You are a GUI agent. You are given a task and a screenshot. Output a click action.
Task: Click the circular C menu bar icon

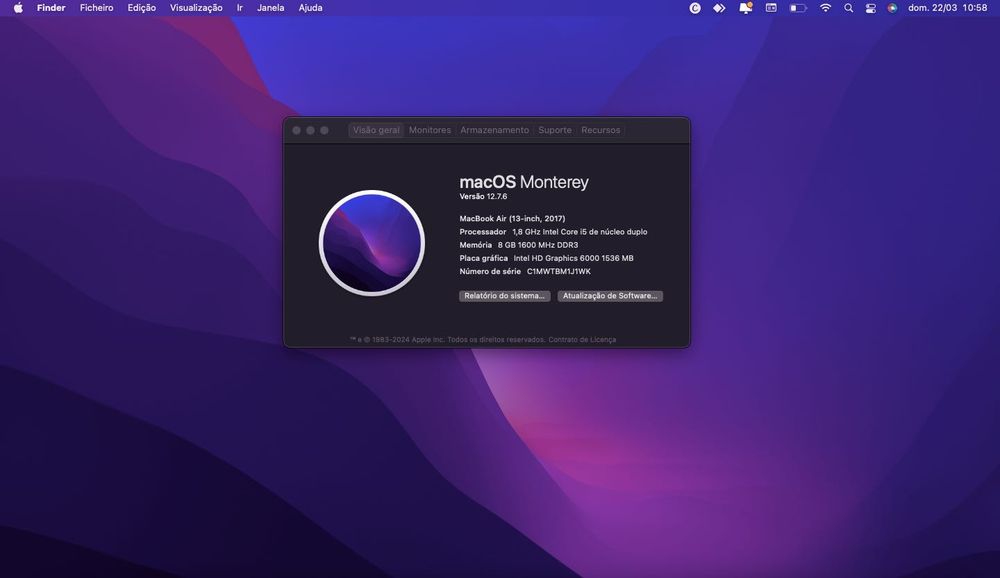pyautogui.click(x=695, y=8)
